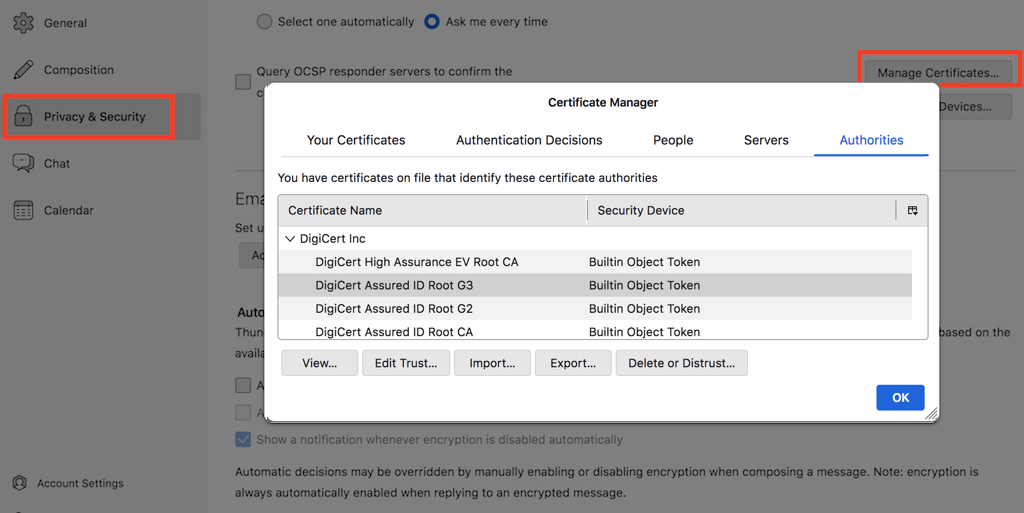Select the 'Select one automatically' radio button
Image resolution: width=1024 pixels, height=513 pixels.
pos(264,22)
